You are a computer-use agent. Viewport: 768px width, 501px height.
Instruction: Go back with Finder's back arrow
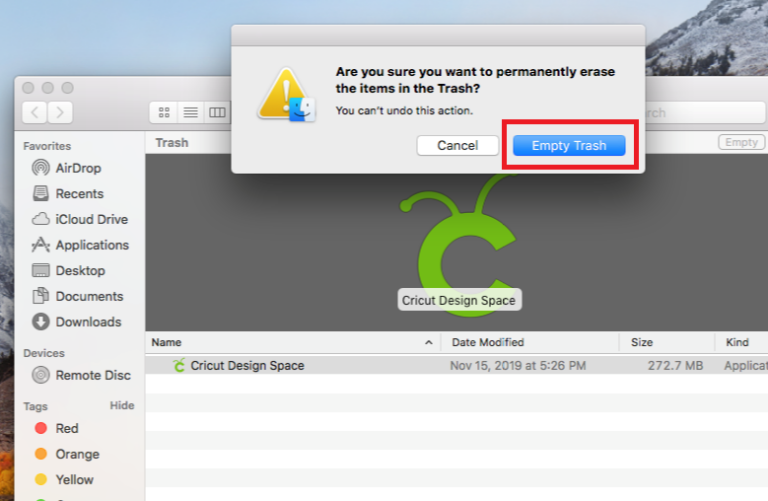point(35,113)
